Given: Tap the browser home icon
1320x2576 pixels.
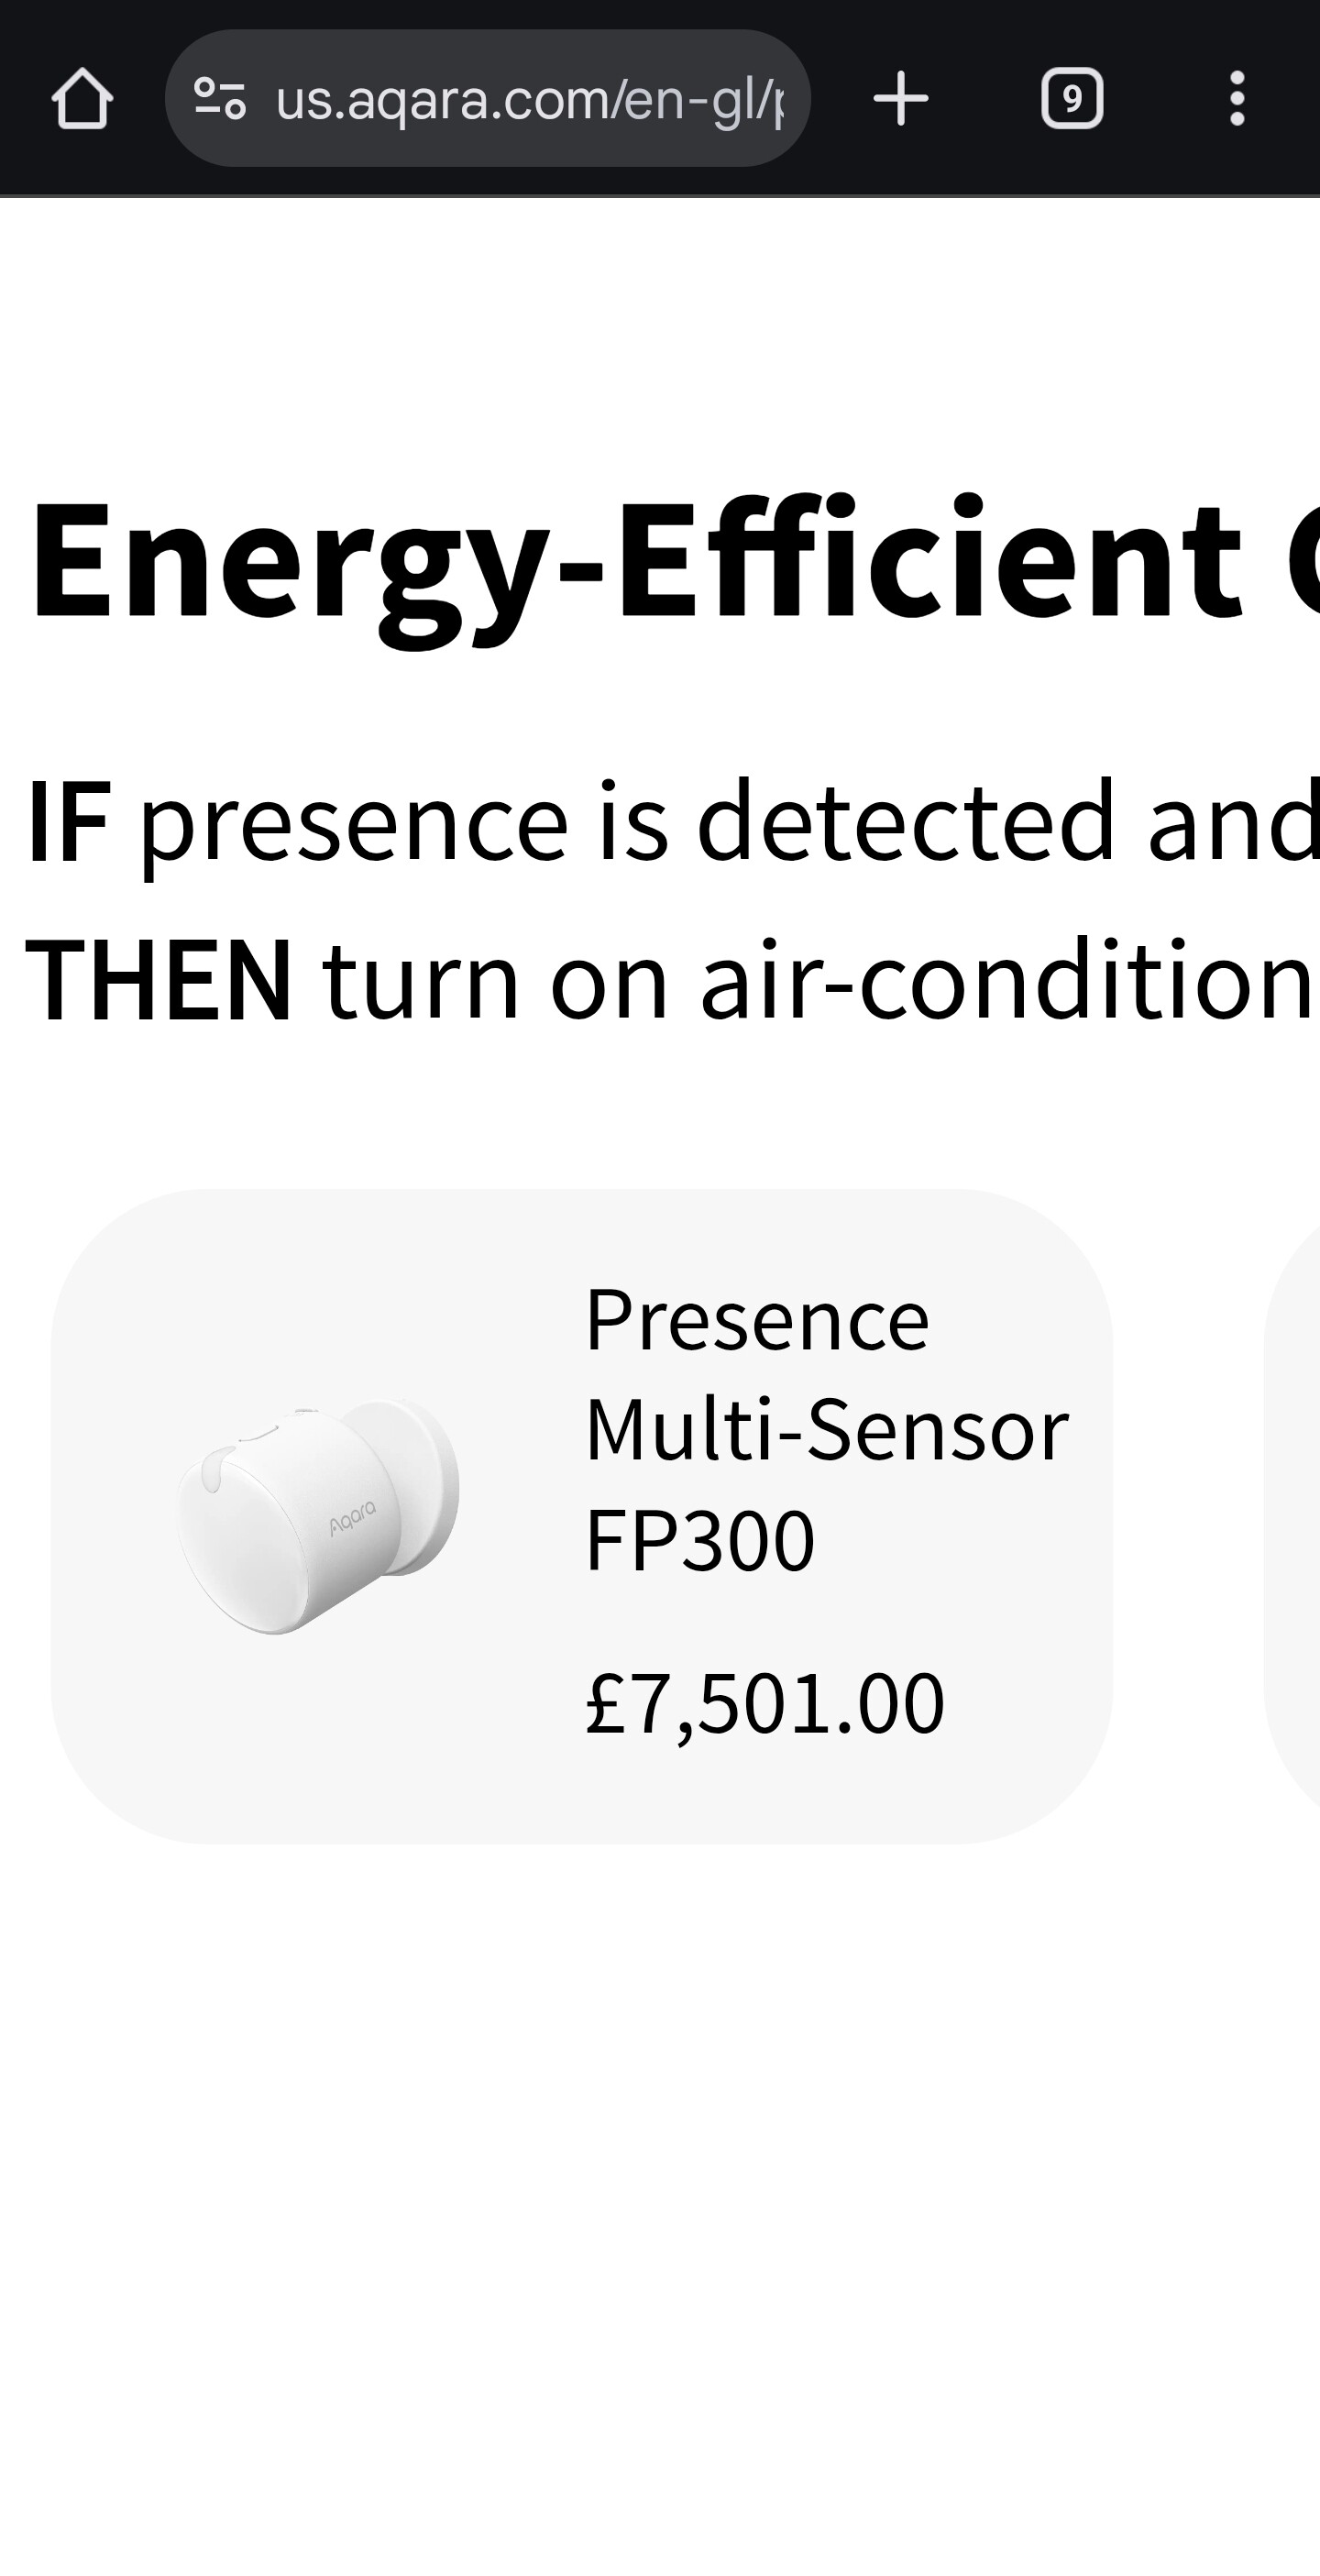Looking at the screenshot, I should point(82,98).
